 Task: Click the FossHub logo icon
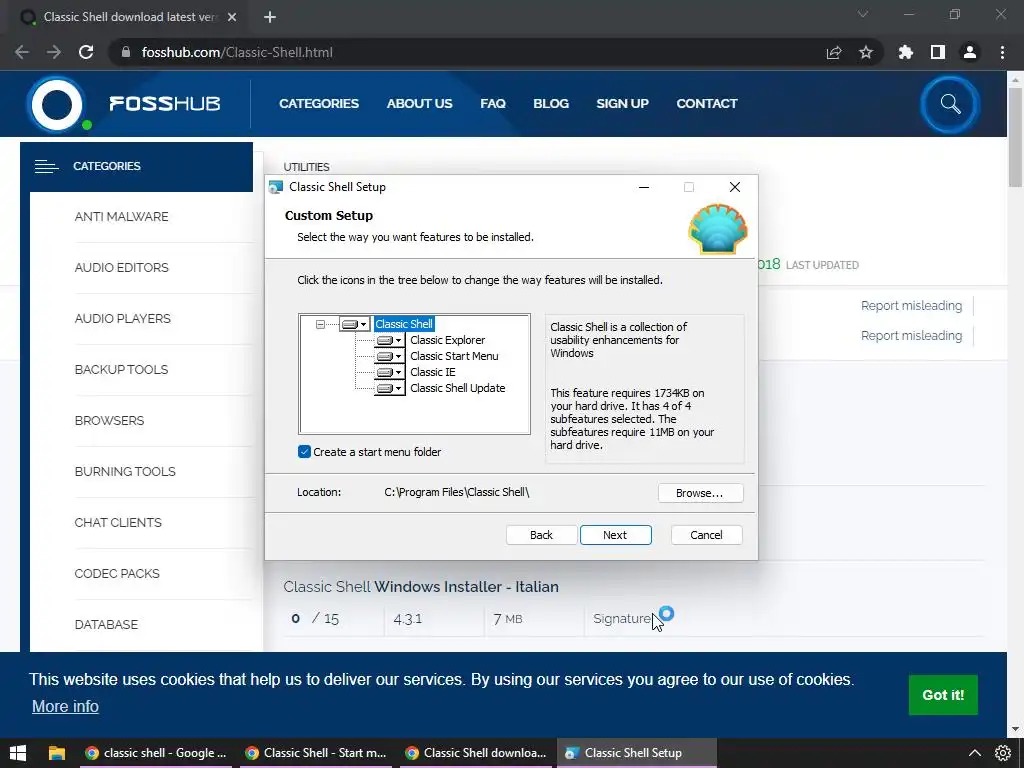(x=57, y=104)
